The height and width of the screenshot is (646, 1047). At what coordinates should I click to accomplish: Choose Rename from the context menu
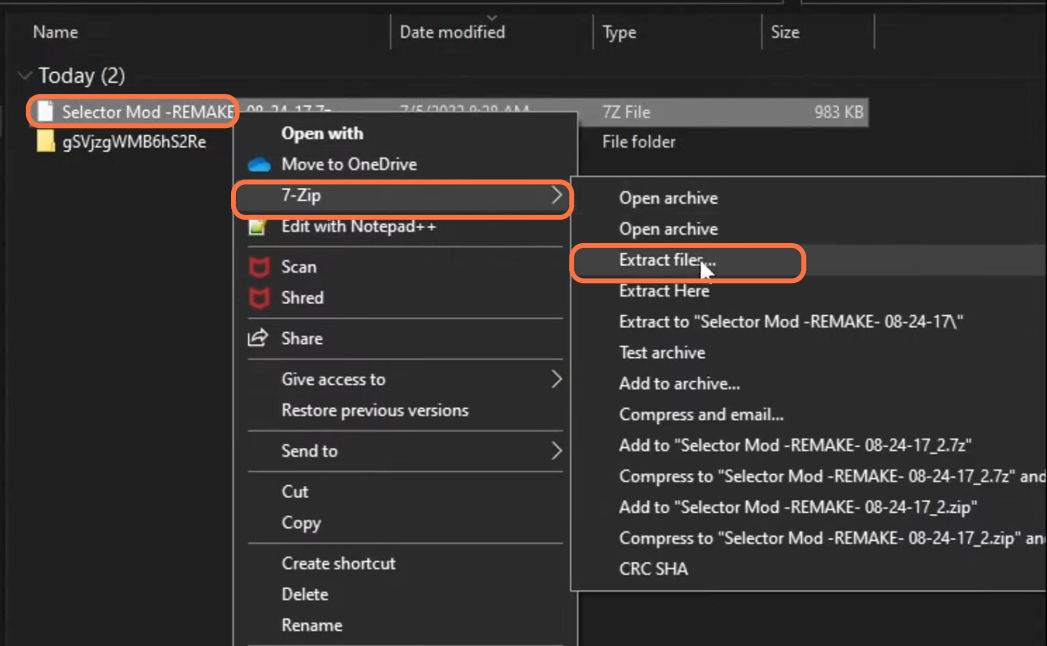(x=312, y=625)
